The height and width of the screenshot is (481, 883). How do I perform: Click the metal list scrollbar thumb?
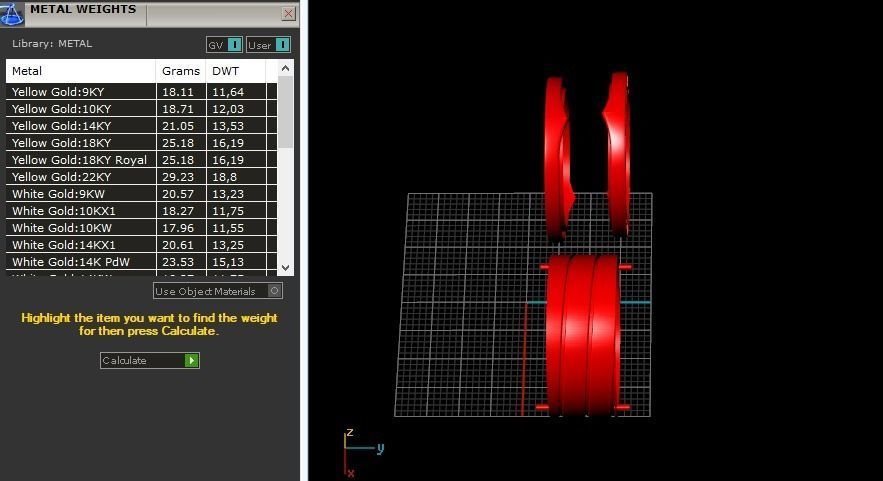[286, 113]
